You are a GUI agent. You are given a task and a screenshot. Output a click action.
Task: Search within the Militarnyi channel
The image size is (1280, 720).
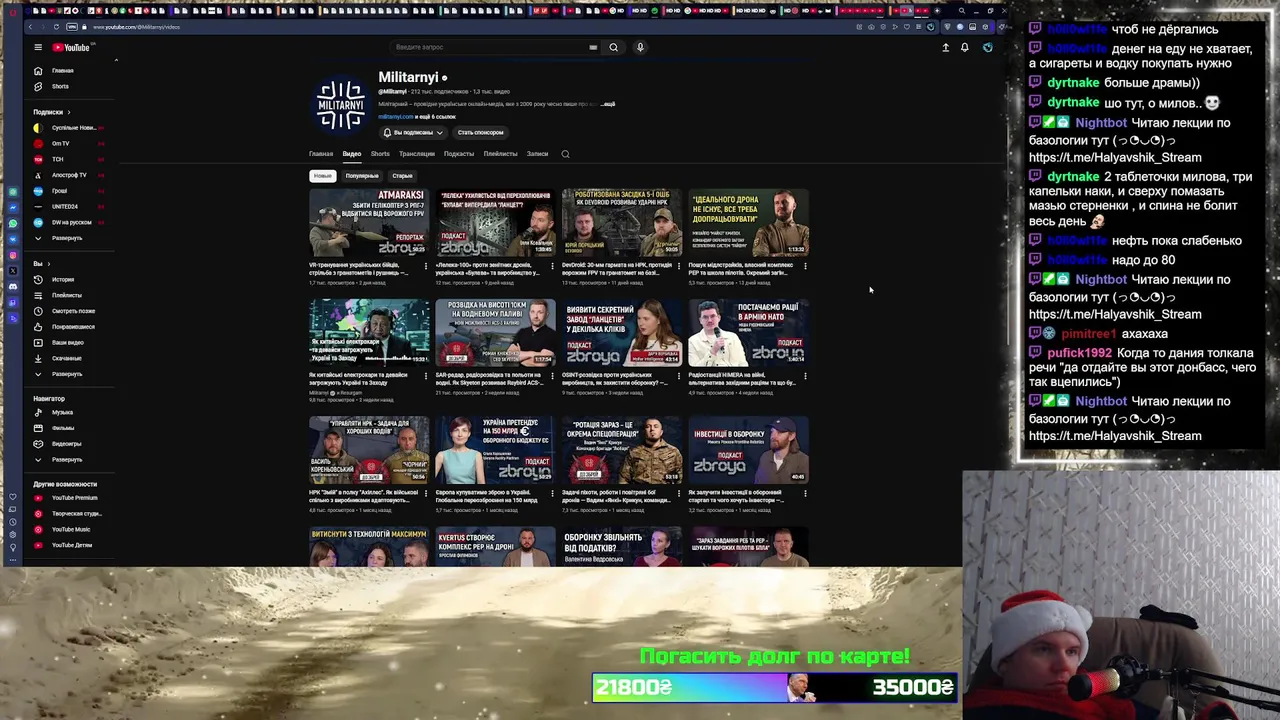(565, 154)
